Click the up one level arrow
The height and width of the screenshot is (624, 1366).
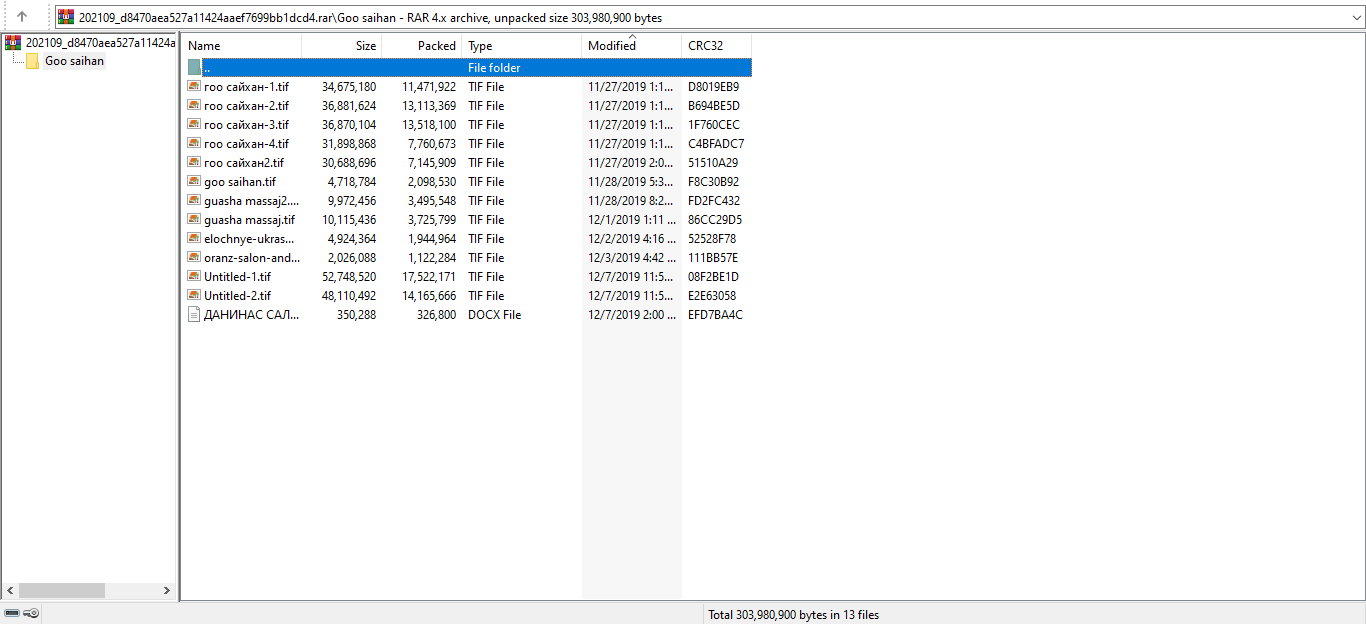[x=22, y=17]
